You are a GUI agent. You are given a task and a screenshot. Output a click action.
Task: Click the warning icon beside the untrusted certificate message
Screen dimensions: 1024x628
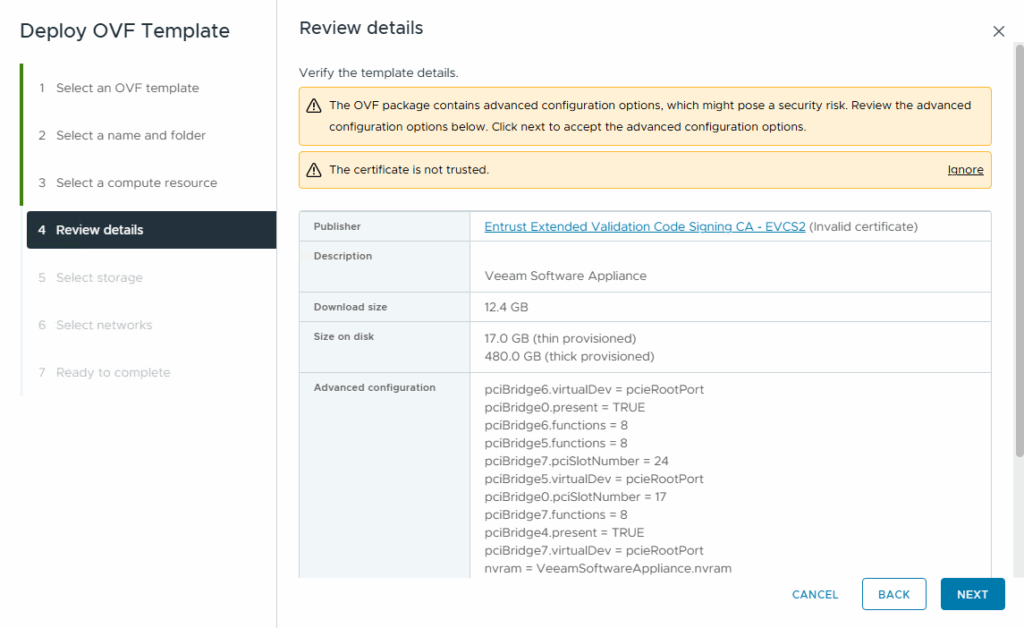tap(314, 170)
